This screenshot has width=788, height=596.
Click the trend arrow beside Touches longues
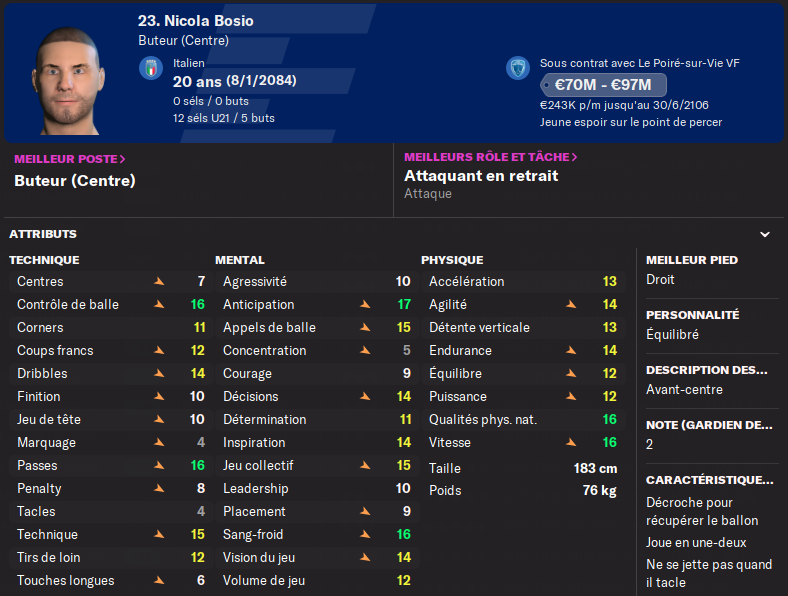pos(159,581)
